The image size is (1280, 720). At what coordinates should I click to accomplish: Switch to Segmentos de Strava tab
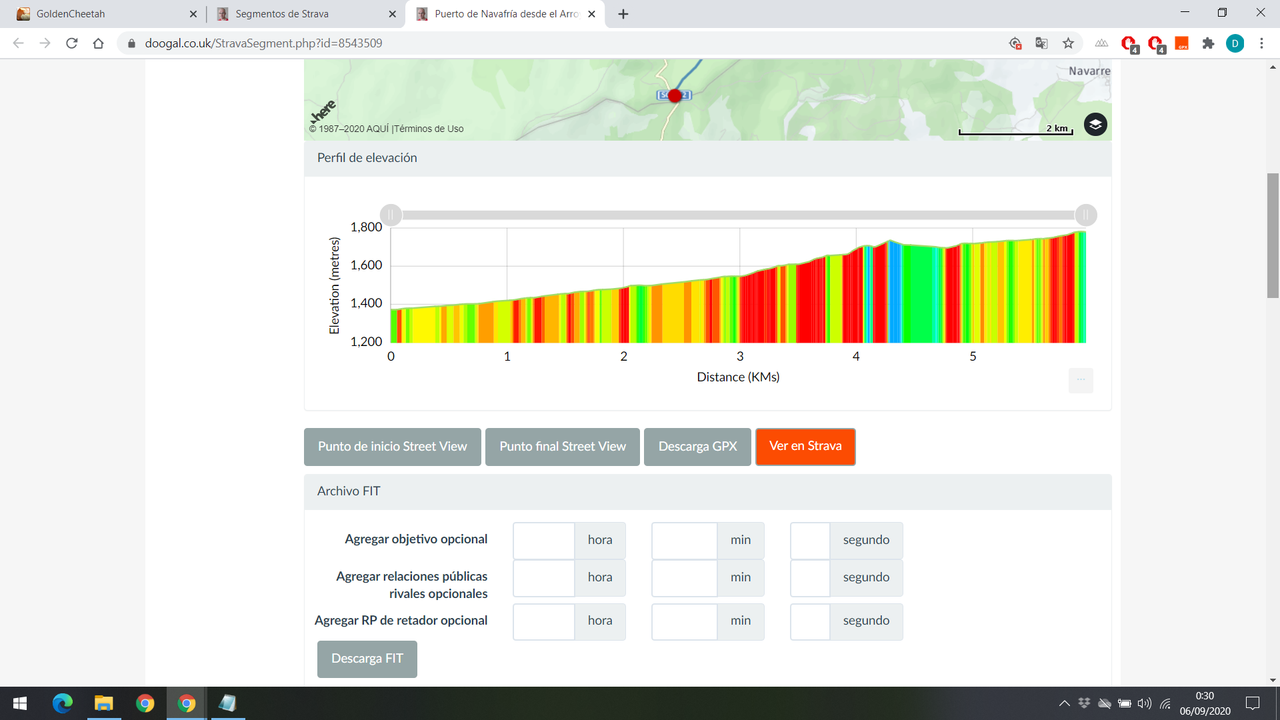(305, 14)
